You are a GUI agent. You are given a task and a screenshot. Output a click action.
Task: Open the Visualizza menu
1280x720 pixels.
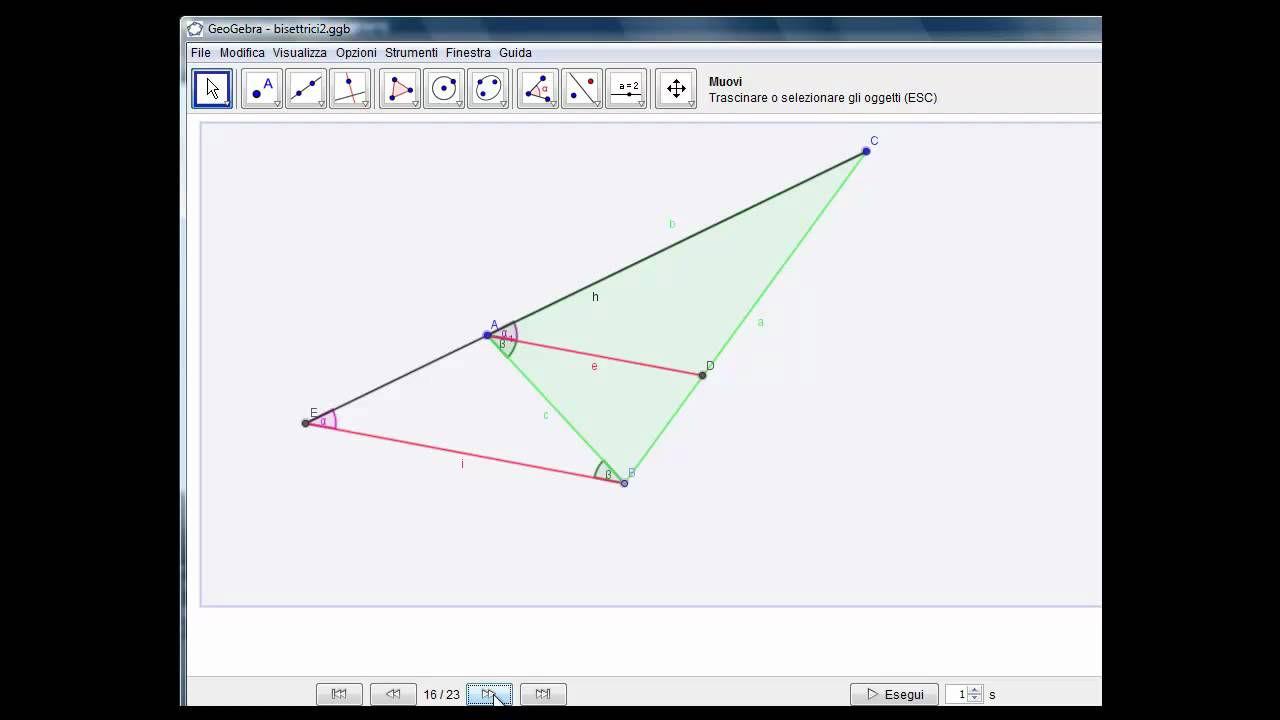[300, 53]
